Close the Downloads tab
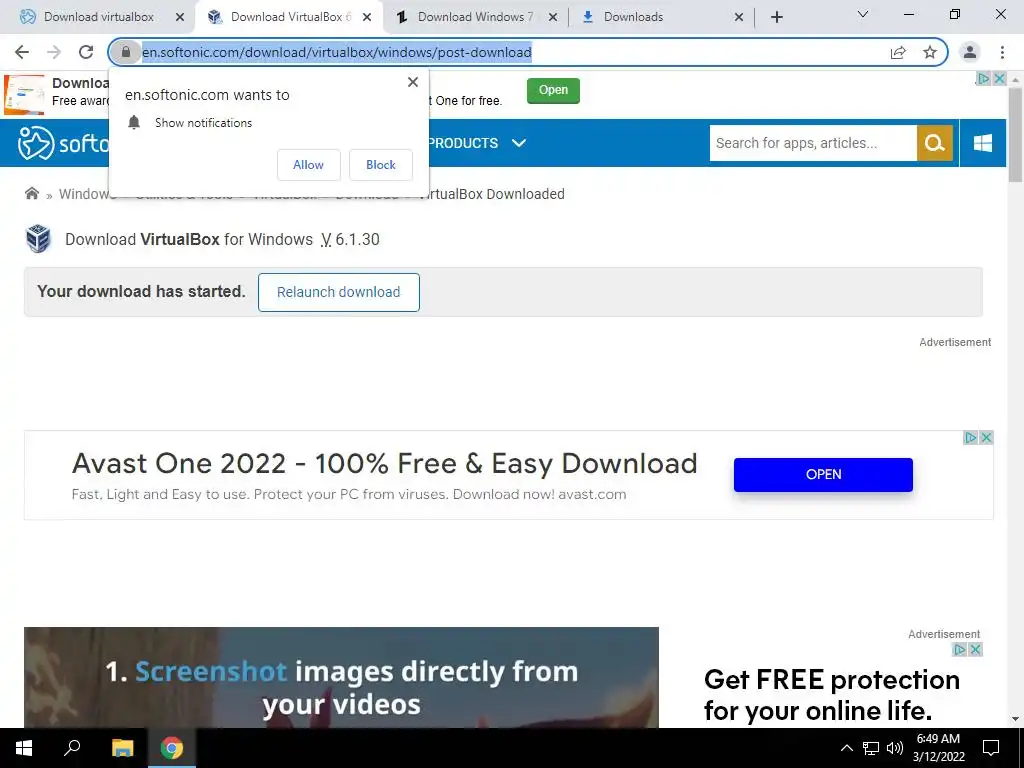 (739, 17)
